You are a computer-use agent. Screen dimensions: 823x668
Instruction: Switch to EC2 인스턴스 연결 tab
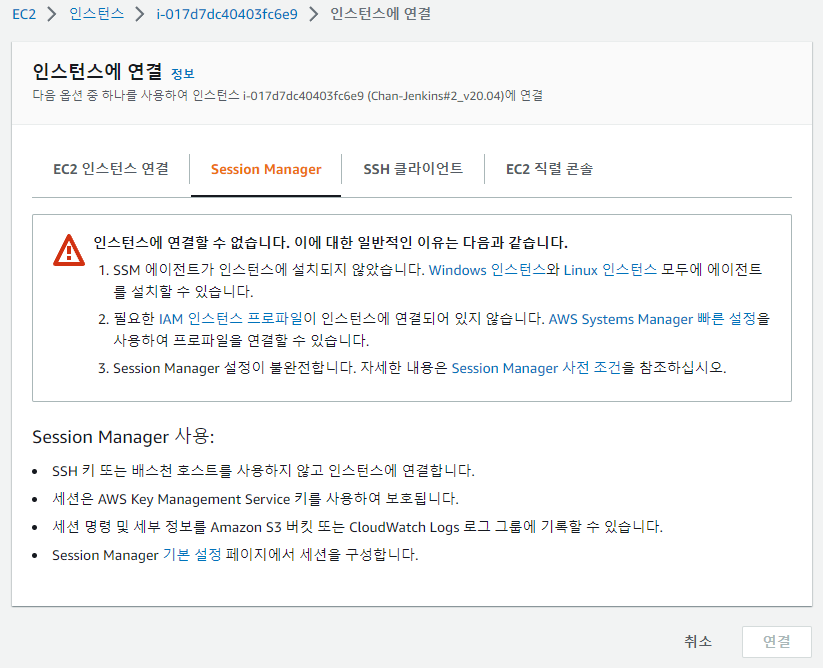111,169
